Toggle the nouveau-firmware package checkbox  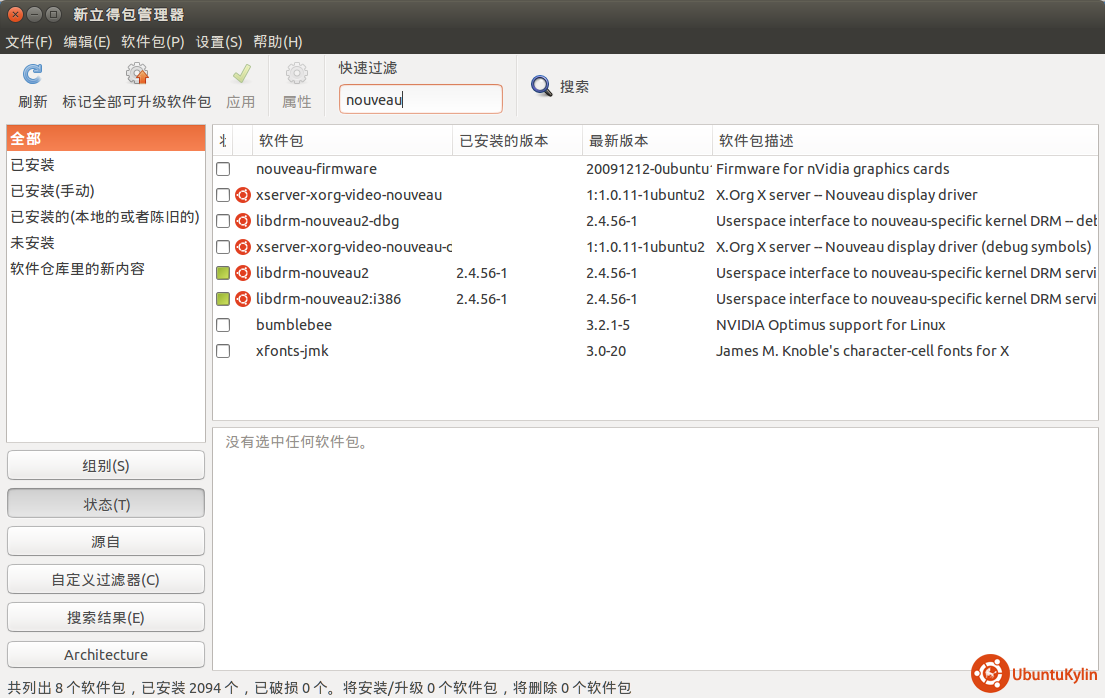pyautogui.click(x=223, y=169)
